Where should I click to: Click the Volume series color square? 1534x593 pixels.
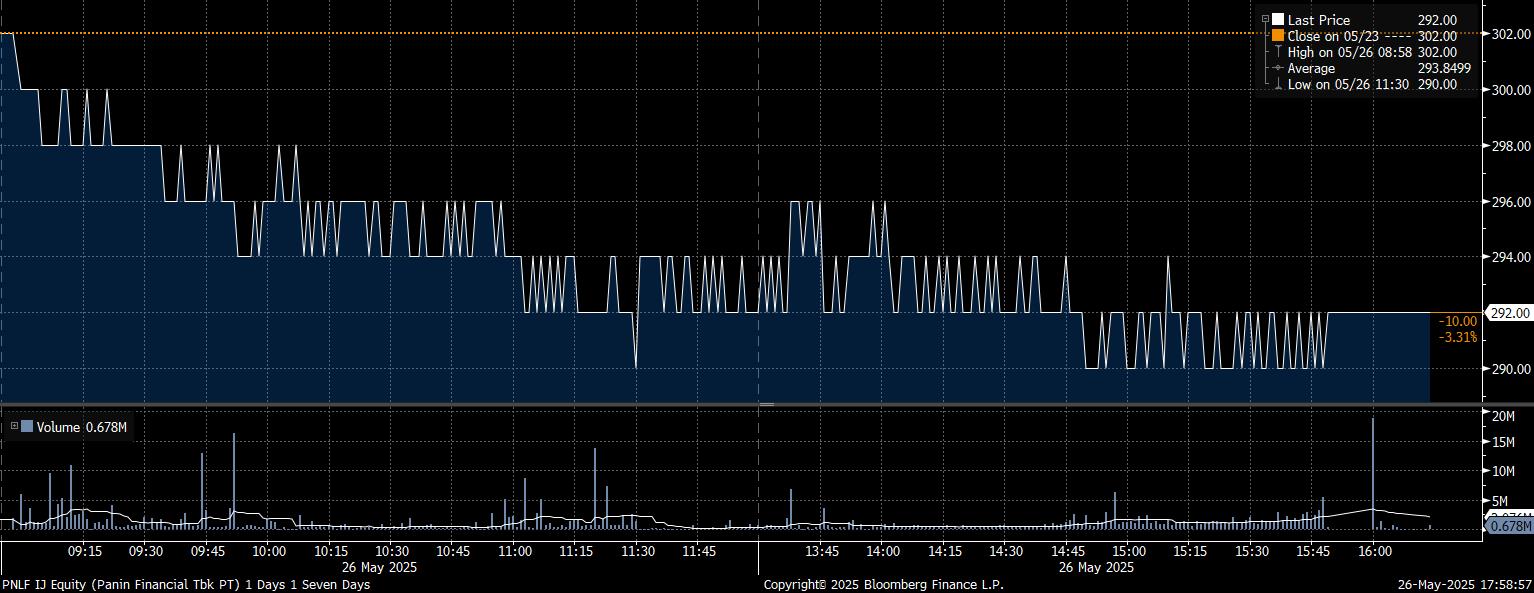click(27, 427)
